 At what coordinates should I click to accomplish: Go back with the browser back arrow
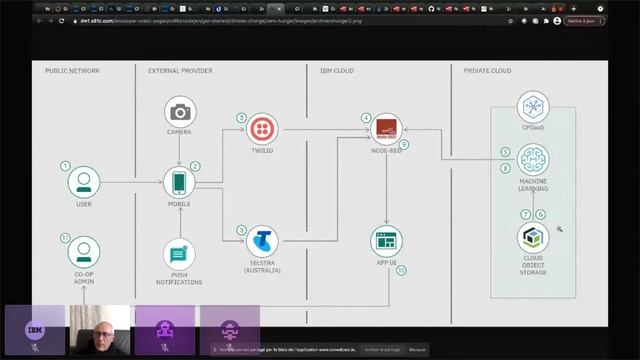(x=40, y=21)
